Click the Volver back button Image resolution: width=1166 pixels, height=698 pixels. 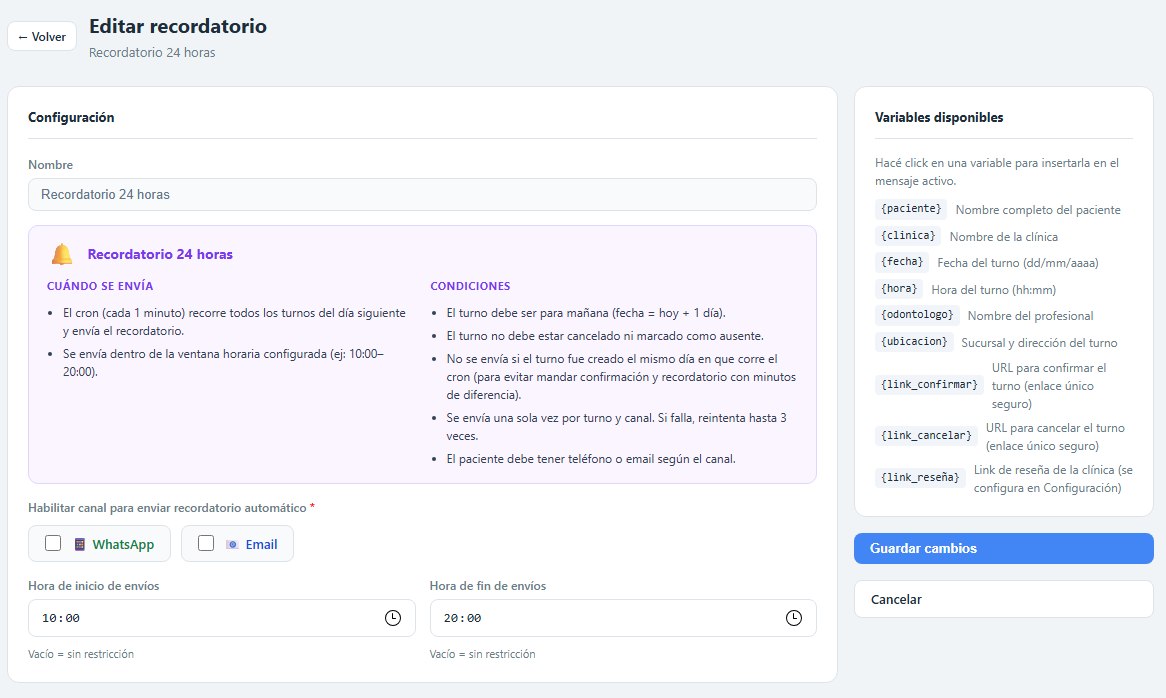[42, 36]
